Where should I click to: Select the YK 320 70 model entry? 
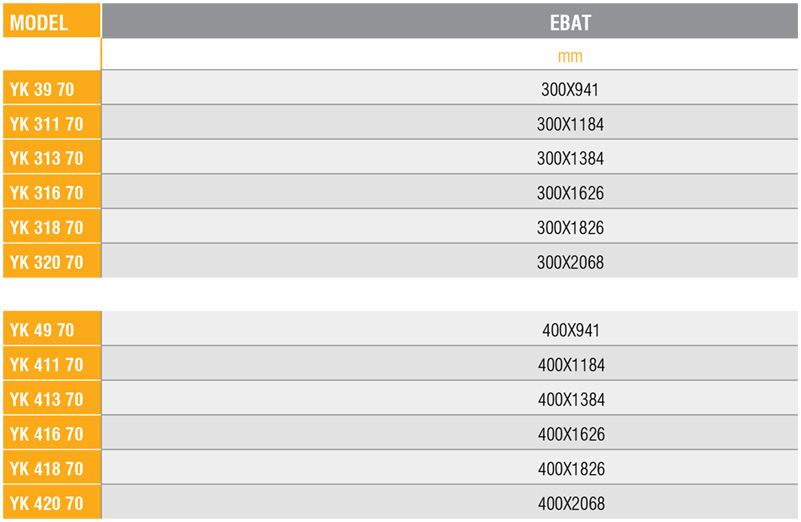(x=52, y=262)
